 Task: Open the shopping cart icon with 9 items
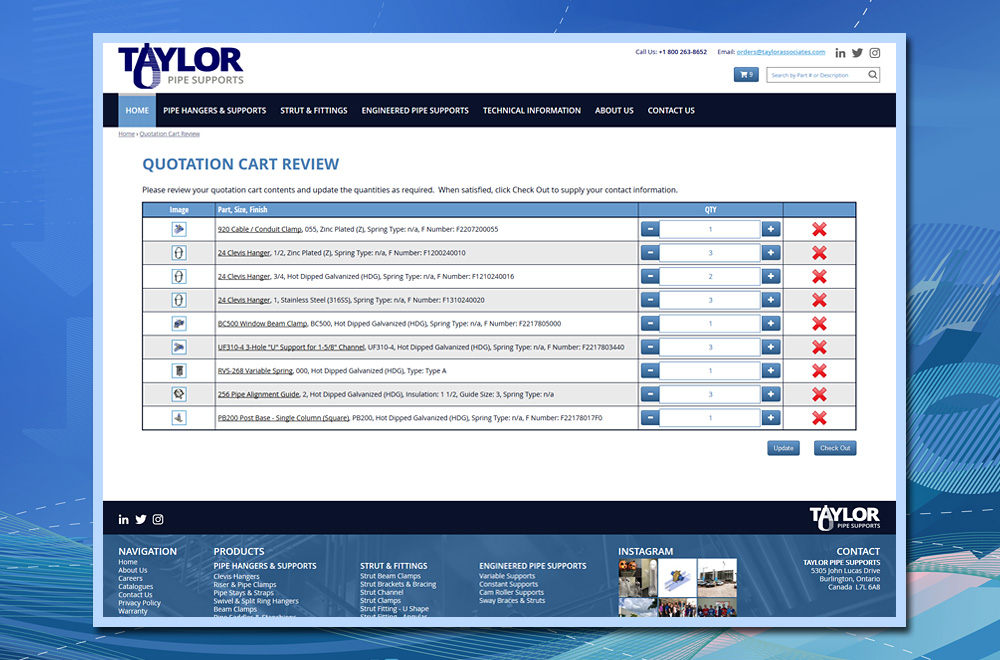point(746,75)
